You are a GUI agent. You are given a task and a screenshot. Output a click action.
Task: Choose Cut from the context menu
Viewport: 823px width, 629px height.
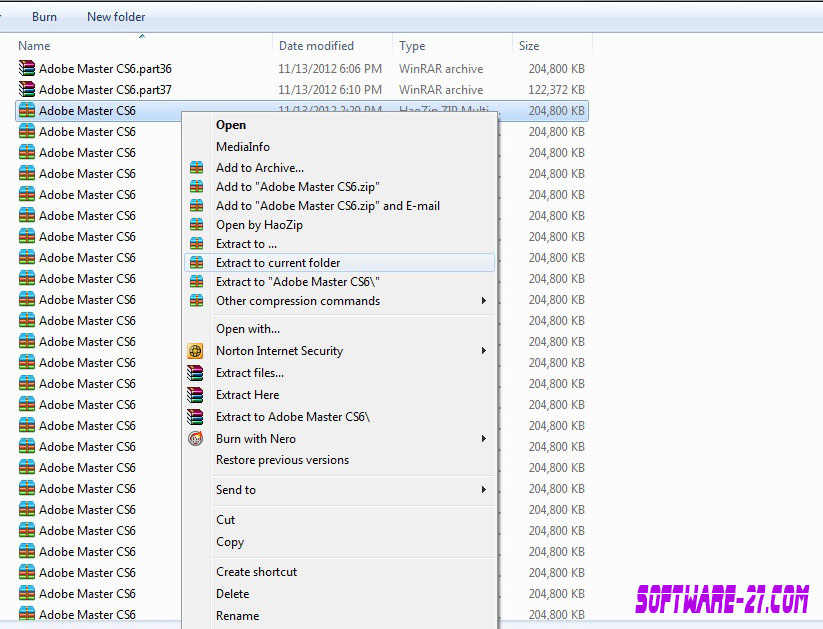point(225,520)
